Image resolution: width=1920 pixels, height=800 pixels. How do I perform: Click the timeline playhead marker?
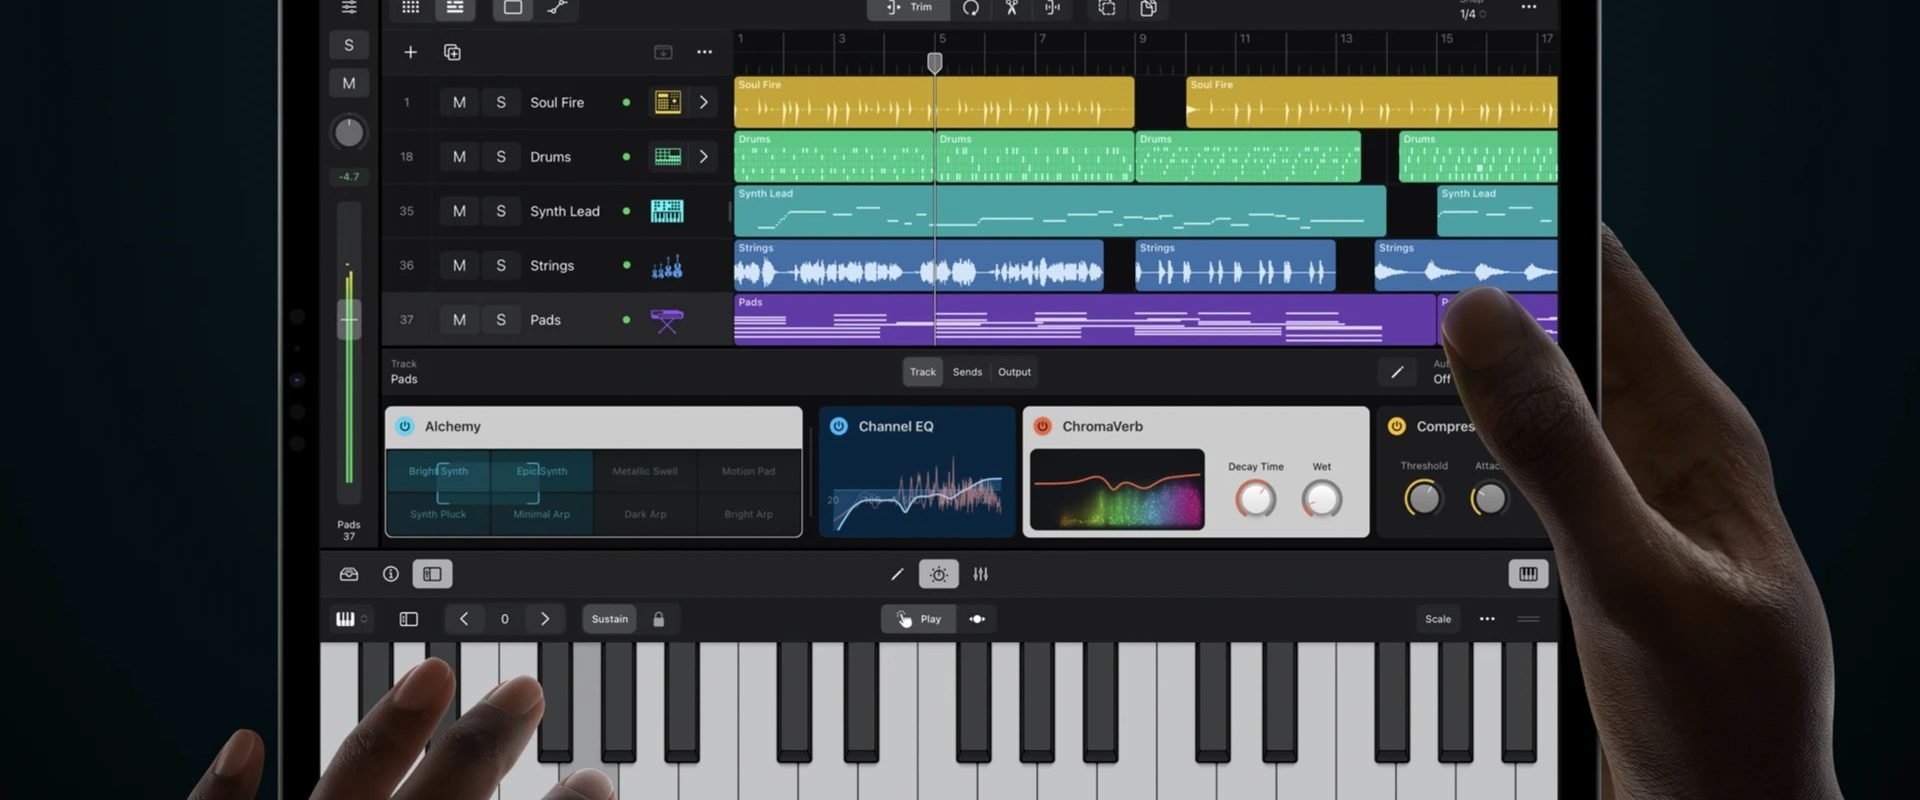click(935, 63)
